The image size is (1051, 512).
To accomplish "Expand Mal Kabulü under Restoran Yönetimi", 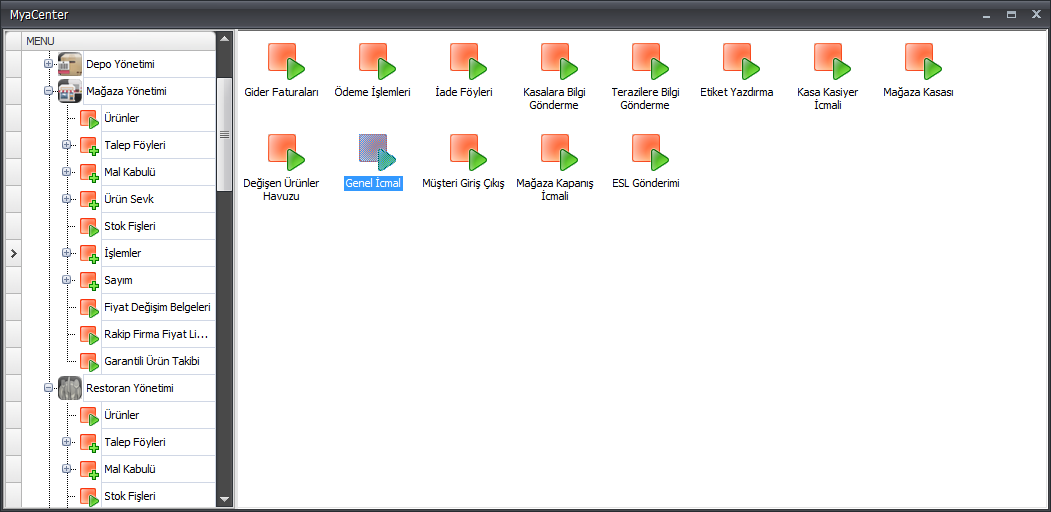I will tap(66, 468).
